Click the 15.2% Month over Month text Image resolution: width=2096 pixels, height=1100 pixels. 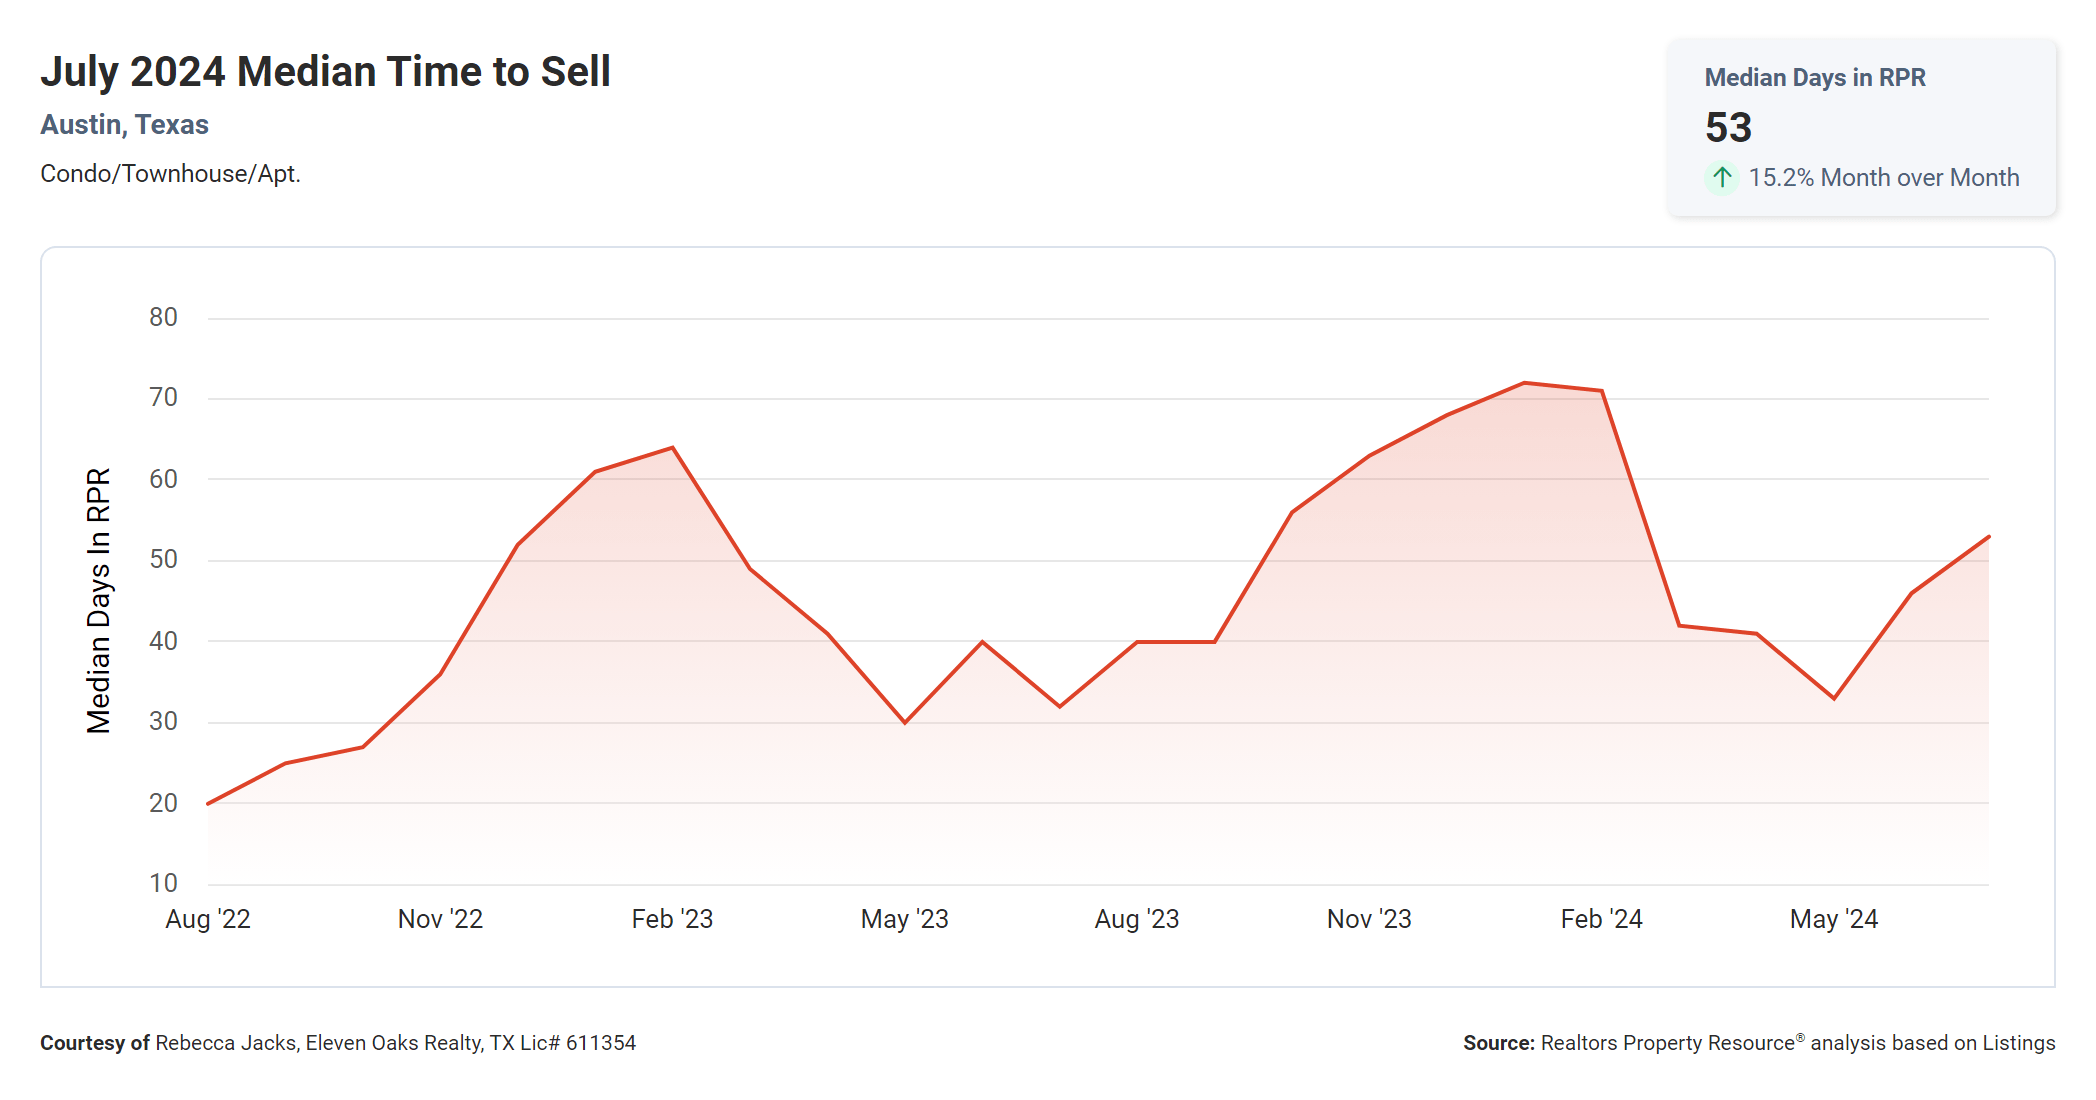(x=1883, y=178)
